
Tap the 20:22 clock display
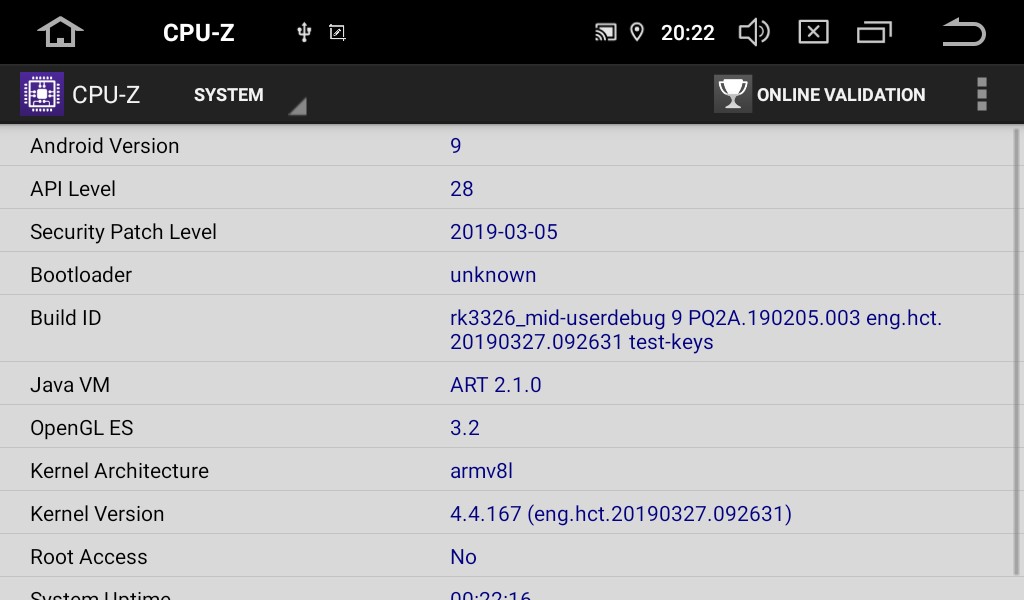click(x=688, y=33)
